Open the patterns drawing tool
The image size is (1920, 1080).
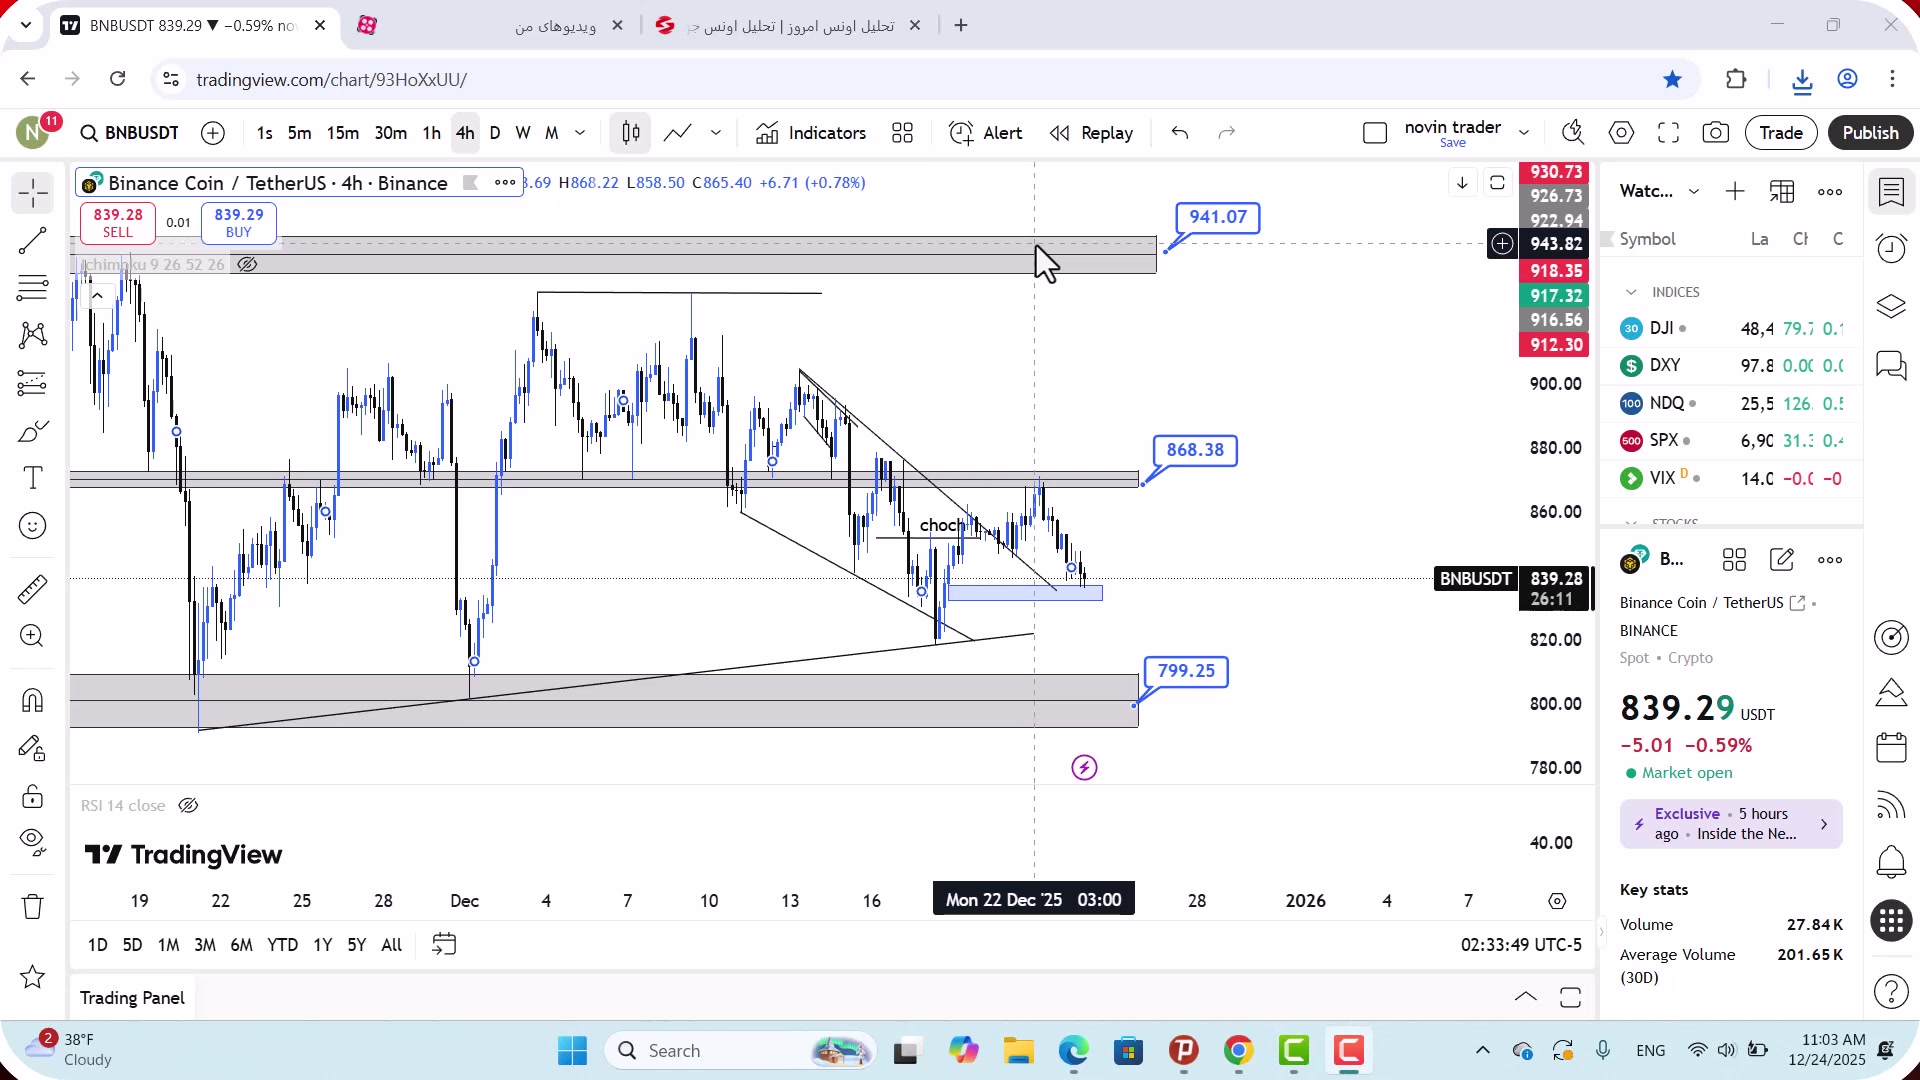click(x=33, y=335)
